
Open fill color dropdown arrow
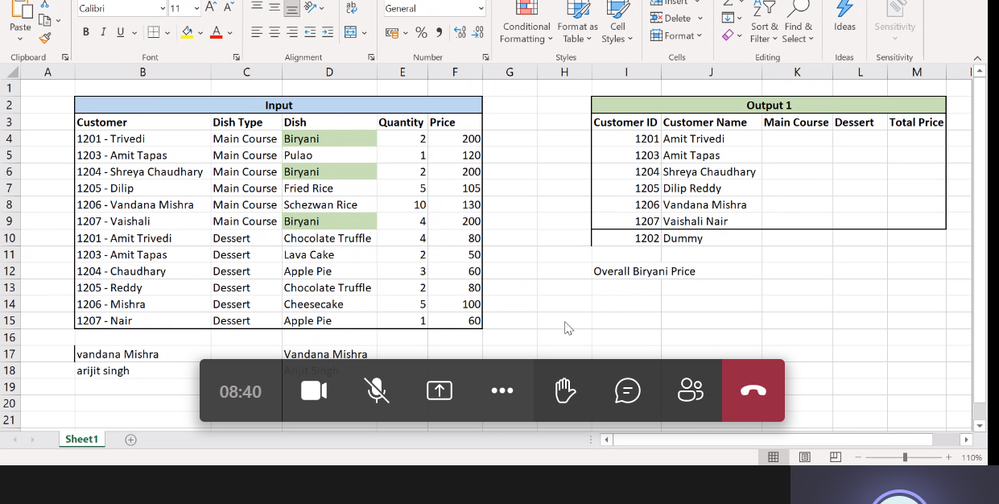[x=200, y=32]
